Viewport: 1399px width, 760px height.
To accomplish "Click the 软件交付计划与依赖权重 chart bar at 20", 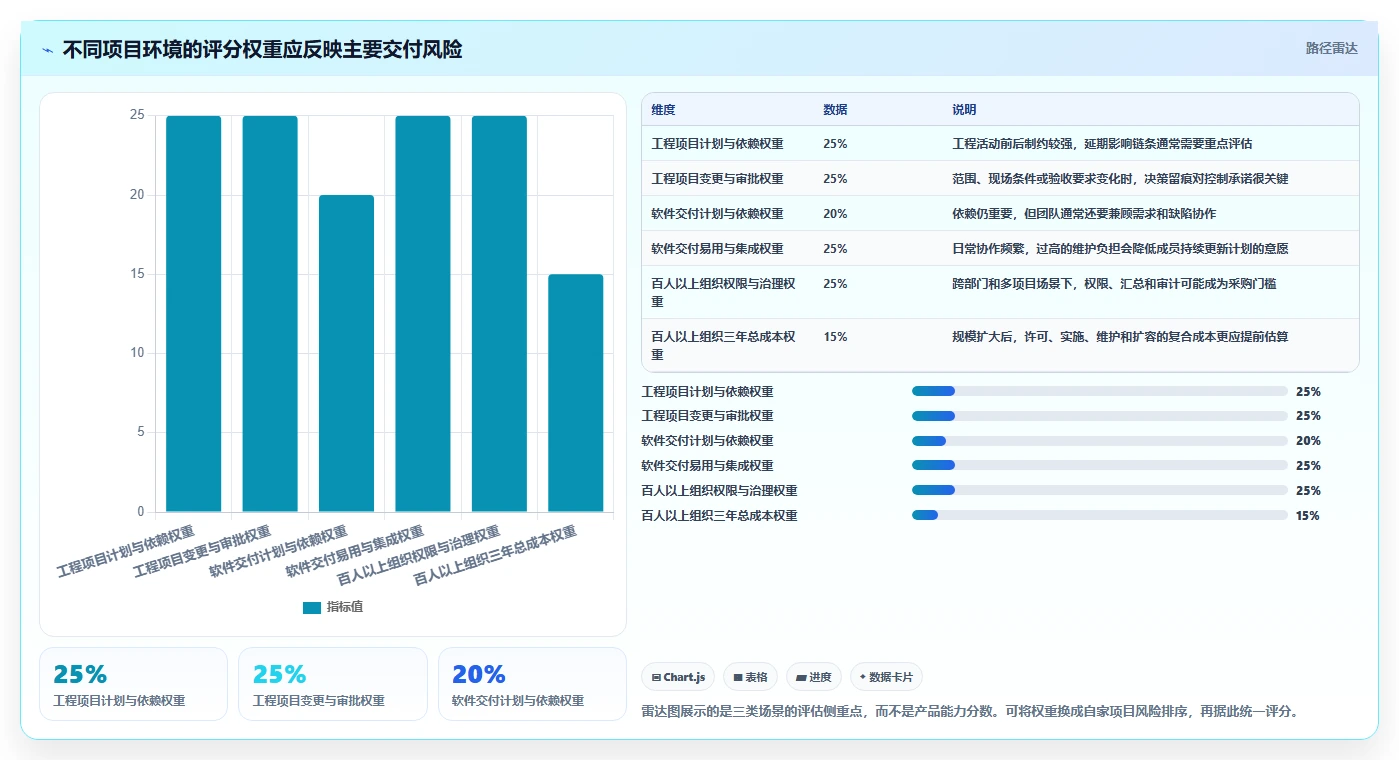I will click(346, 353).
